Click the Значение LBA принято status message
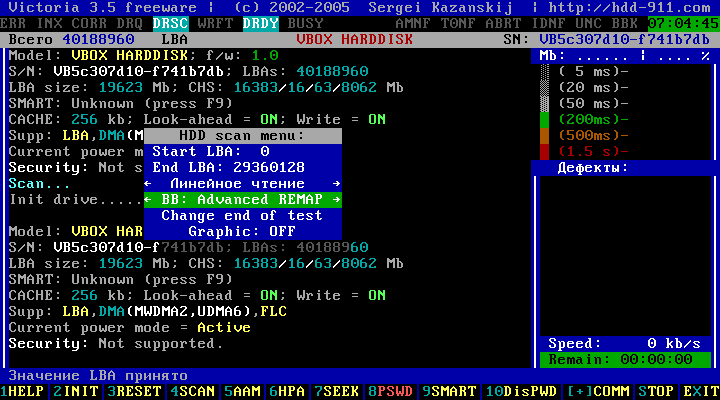This screenshot has height=400, width=720. (x=98, y=376)
